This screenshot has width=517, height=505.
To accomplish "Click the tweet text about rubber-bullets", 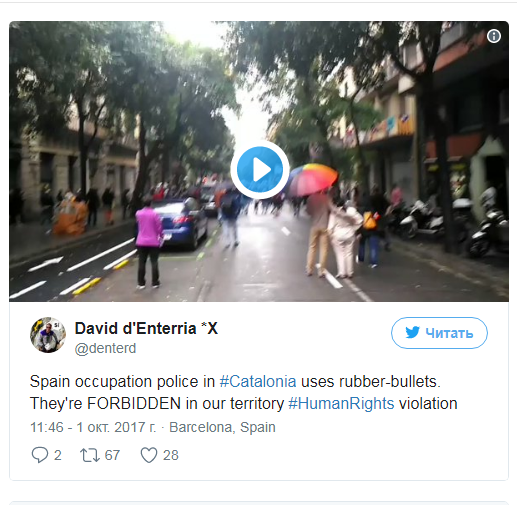I will 243,392.
